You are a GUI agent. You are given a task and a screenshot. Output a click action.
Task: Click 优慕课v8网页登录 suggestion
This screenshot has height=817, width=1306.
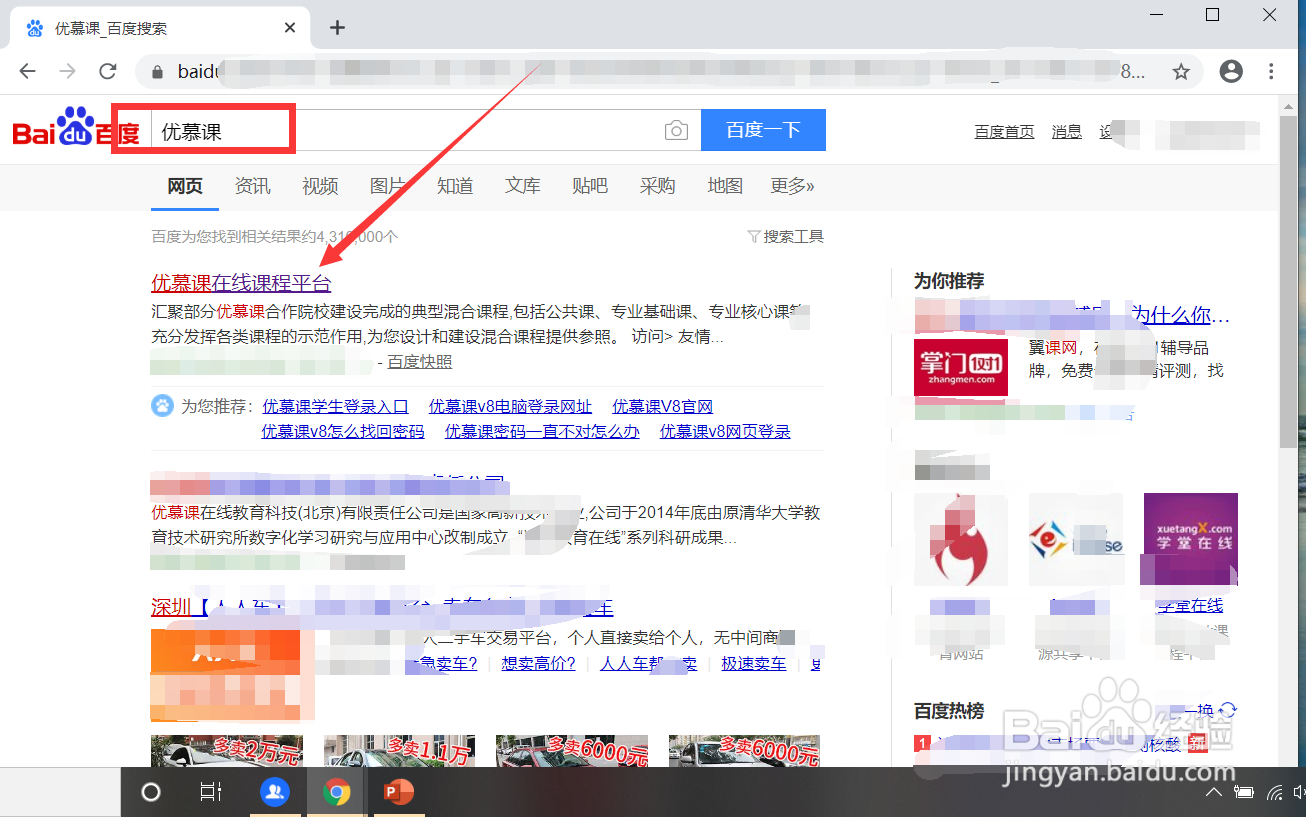[725, 432]
